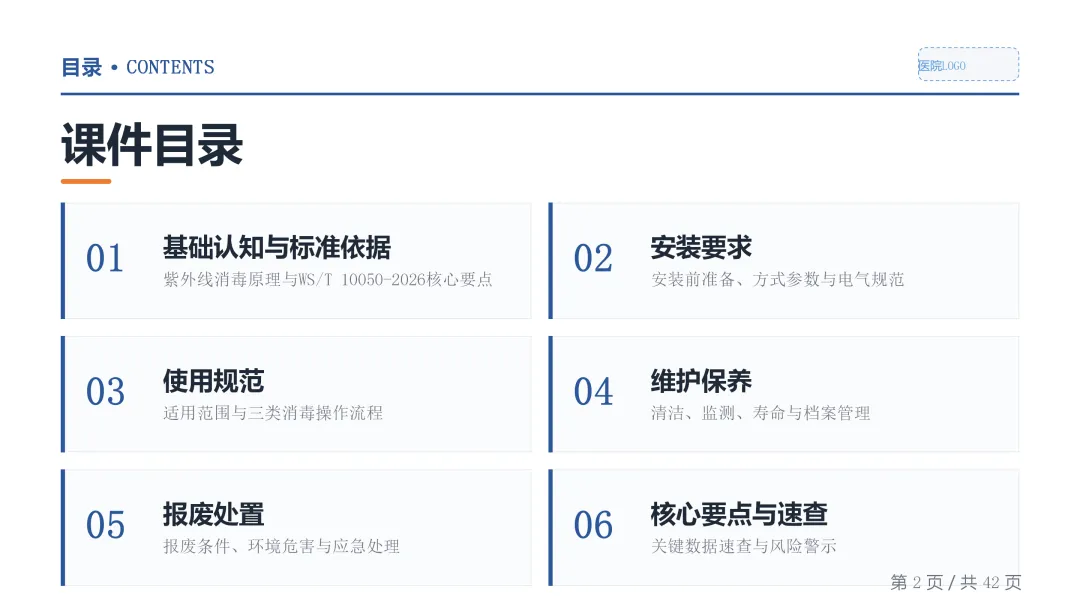Viewport: 1080px width, 608px height.
Task: Select the 06 section number
Action: [x=593, y=525]
